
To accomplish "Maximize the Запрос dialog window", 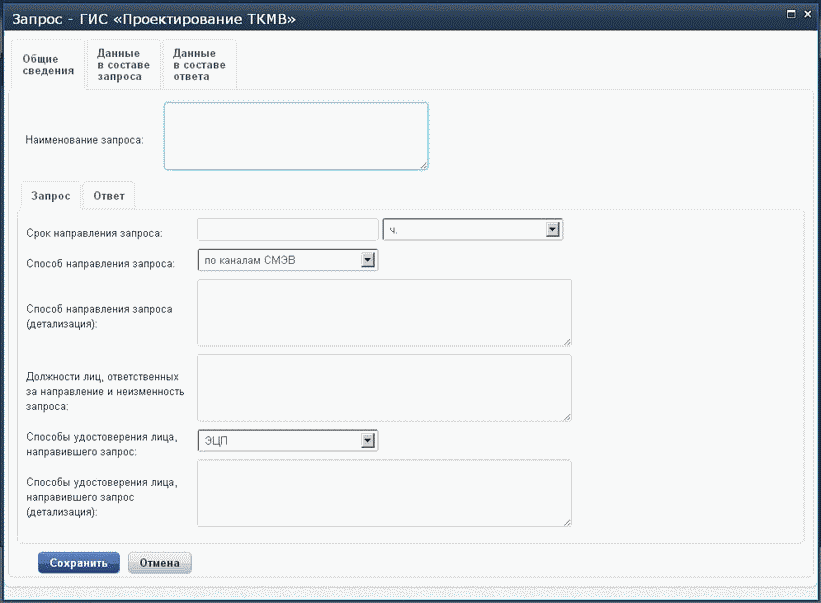I will pyautogui.click(x=791, y=14).
